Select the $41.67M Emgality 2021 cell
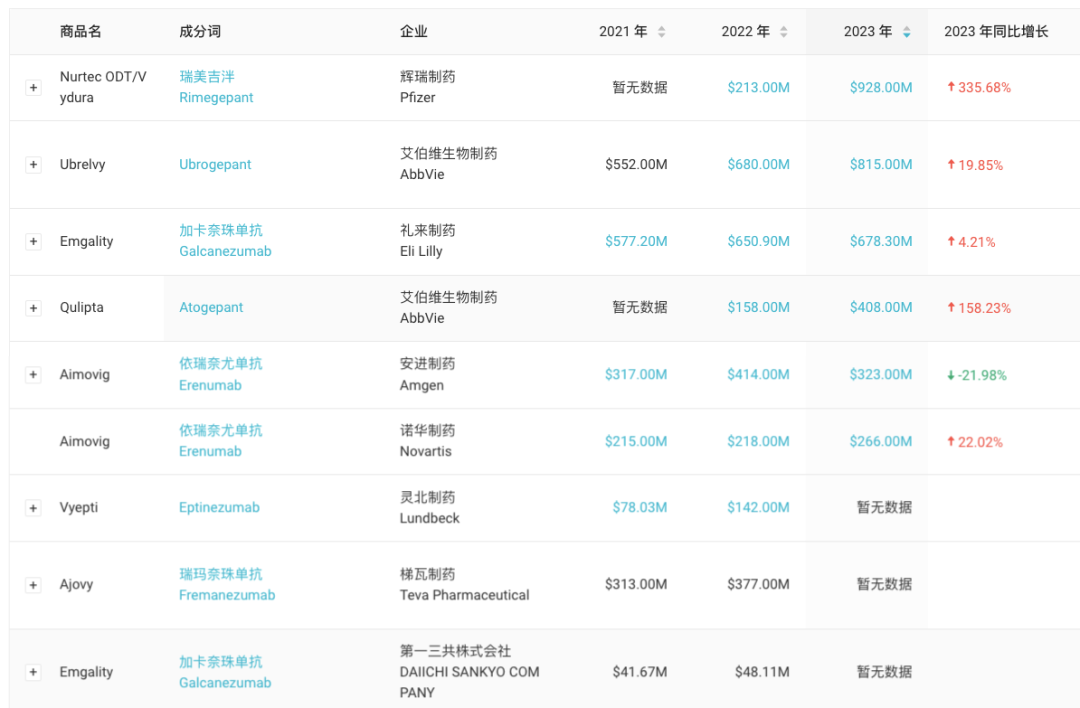Screen dimensions: 1080x708 tap(640, 671)
